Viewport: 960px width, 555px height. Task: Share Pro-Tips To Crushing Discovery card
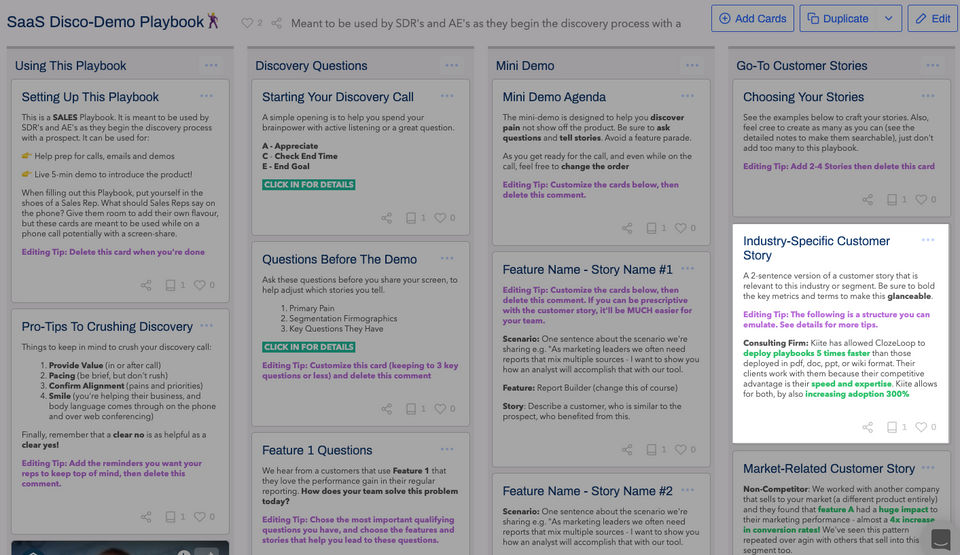[x=146, y=516]
